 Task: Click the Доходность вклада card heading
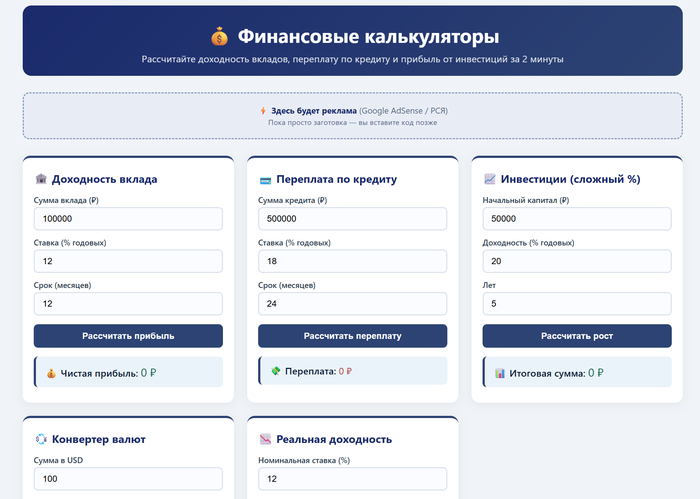[x=104, y=179]
